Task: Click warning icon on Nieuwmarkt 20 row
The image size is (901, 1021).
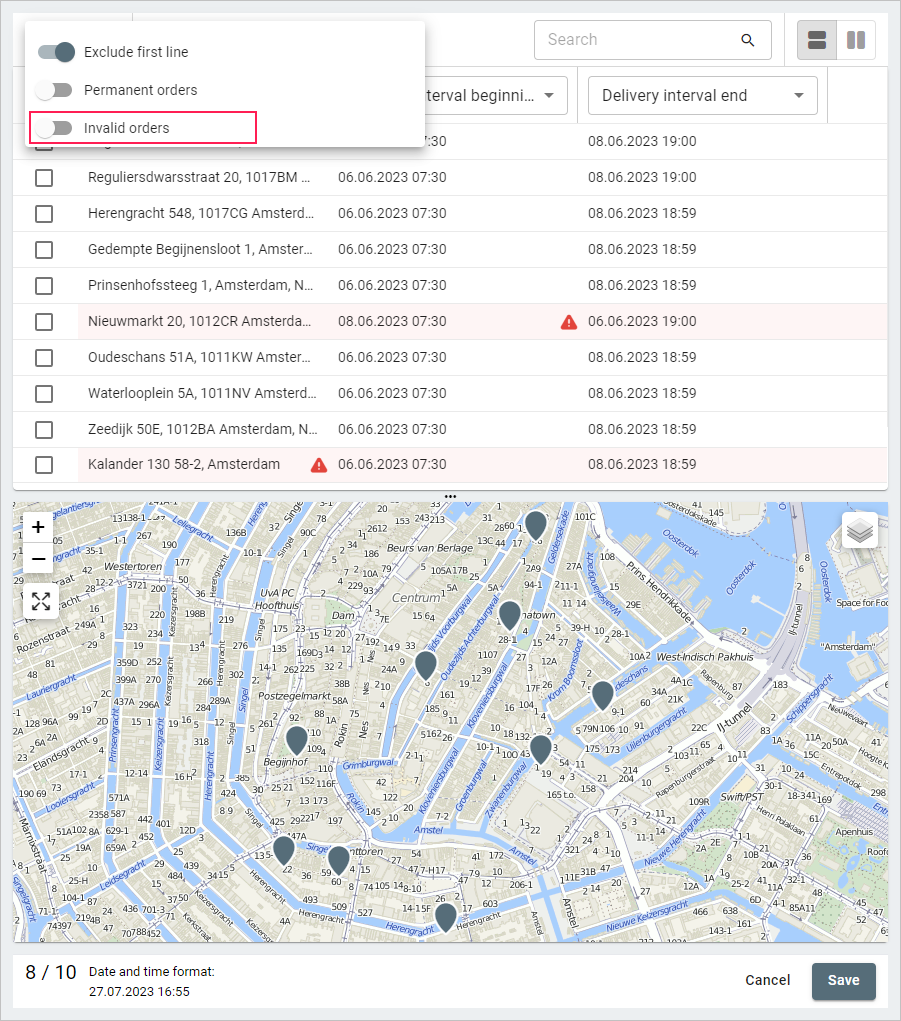Action: (569, 322)
